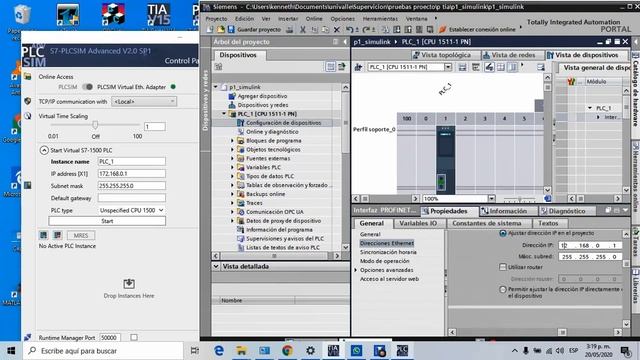The width and height of the screenshot is (640, 360).
Task: Click the Dirección IP field in TIA properties
Action: [x=590, y=245]
